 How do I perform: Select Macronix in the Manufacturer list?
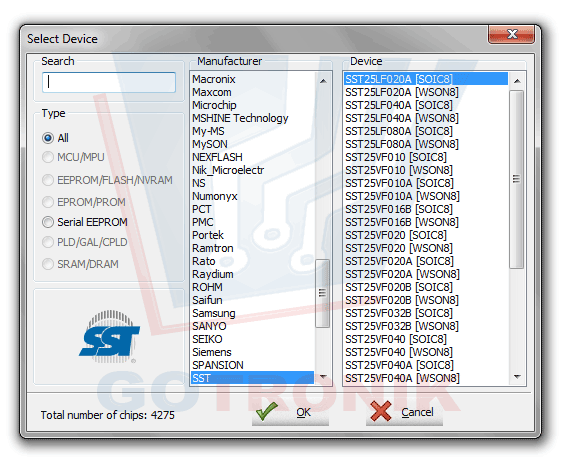point(252,79)
